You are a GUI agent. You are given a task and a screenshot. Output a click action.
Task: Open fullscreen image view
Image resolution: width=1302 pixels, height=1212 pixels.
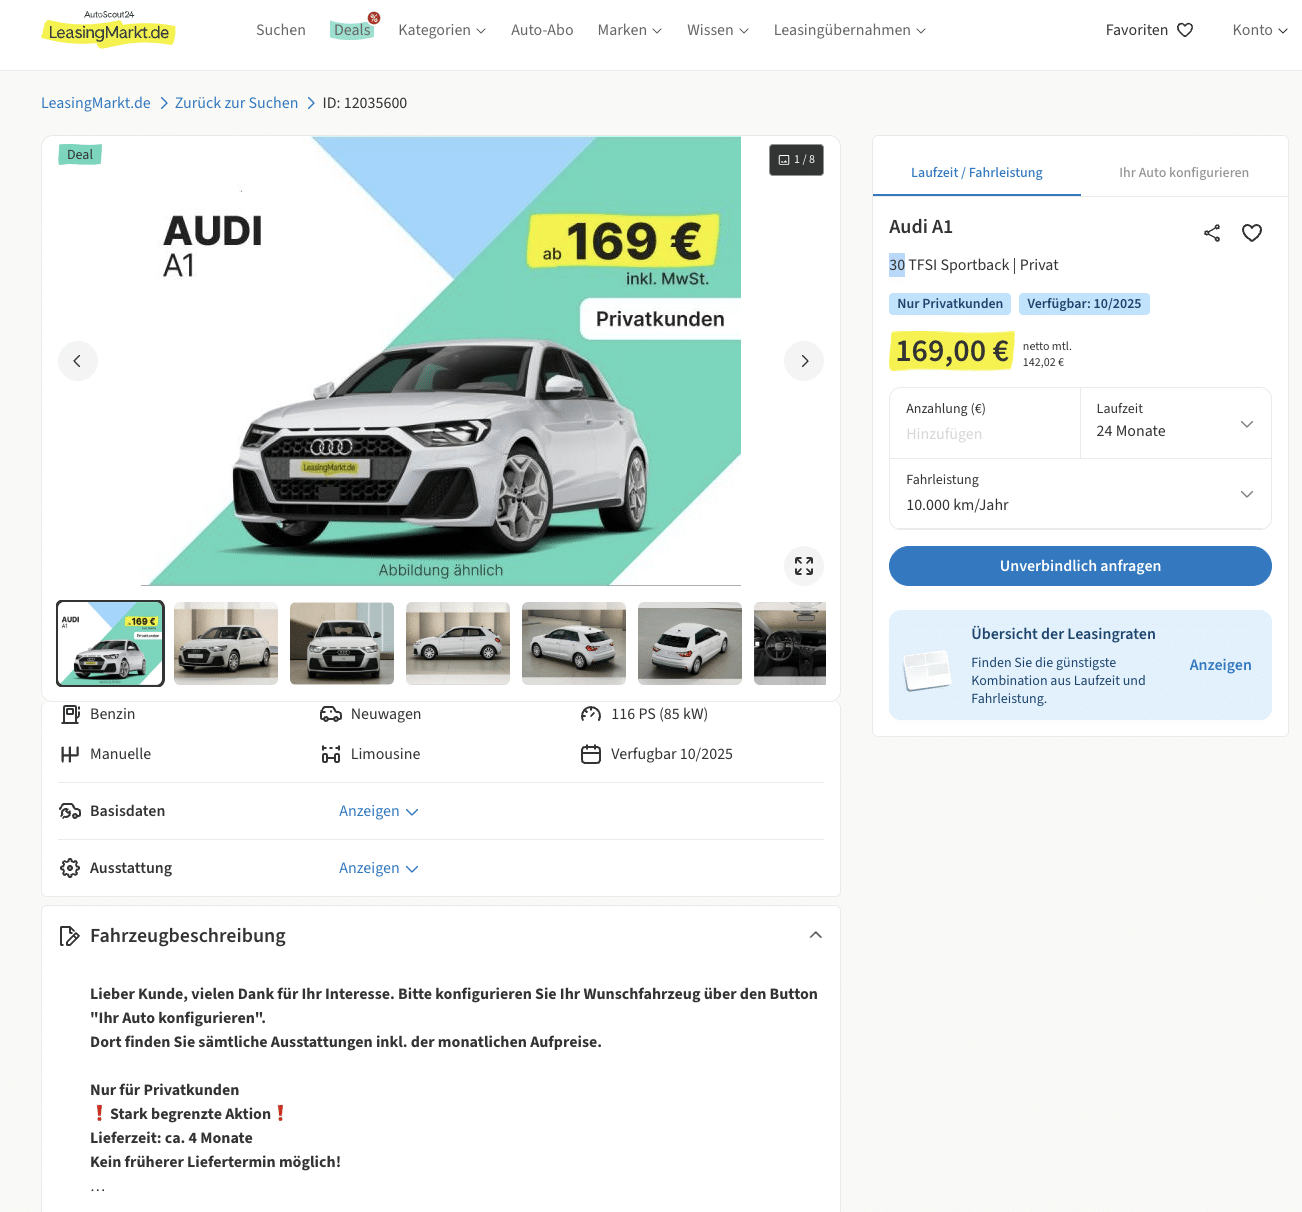pyautogui.click(x=804, y=566)
